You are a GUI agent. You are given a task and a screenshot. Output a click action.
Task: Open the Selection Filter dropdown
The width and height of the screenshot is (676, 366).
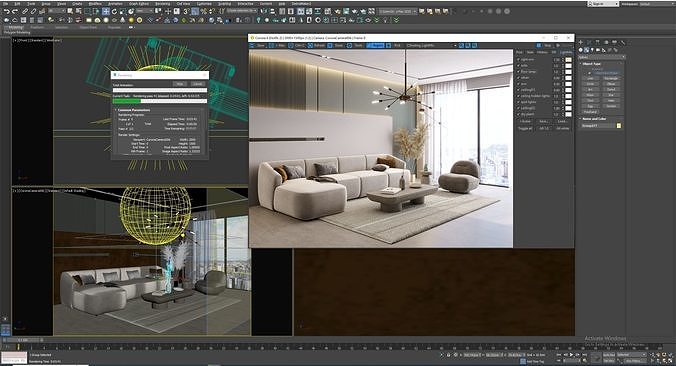57,11
